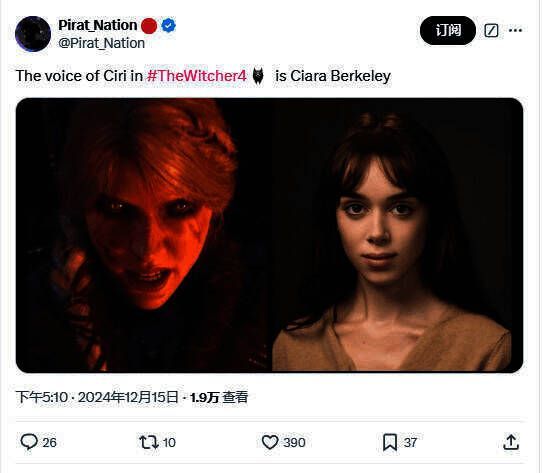Screen dimensions: 553x473
Task: Bookmark this post
Action: [x=390, y=442]
